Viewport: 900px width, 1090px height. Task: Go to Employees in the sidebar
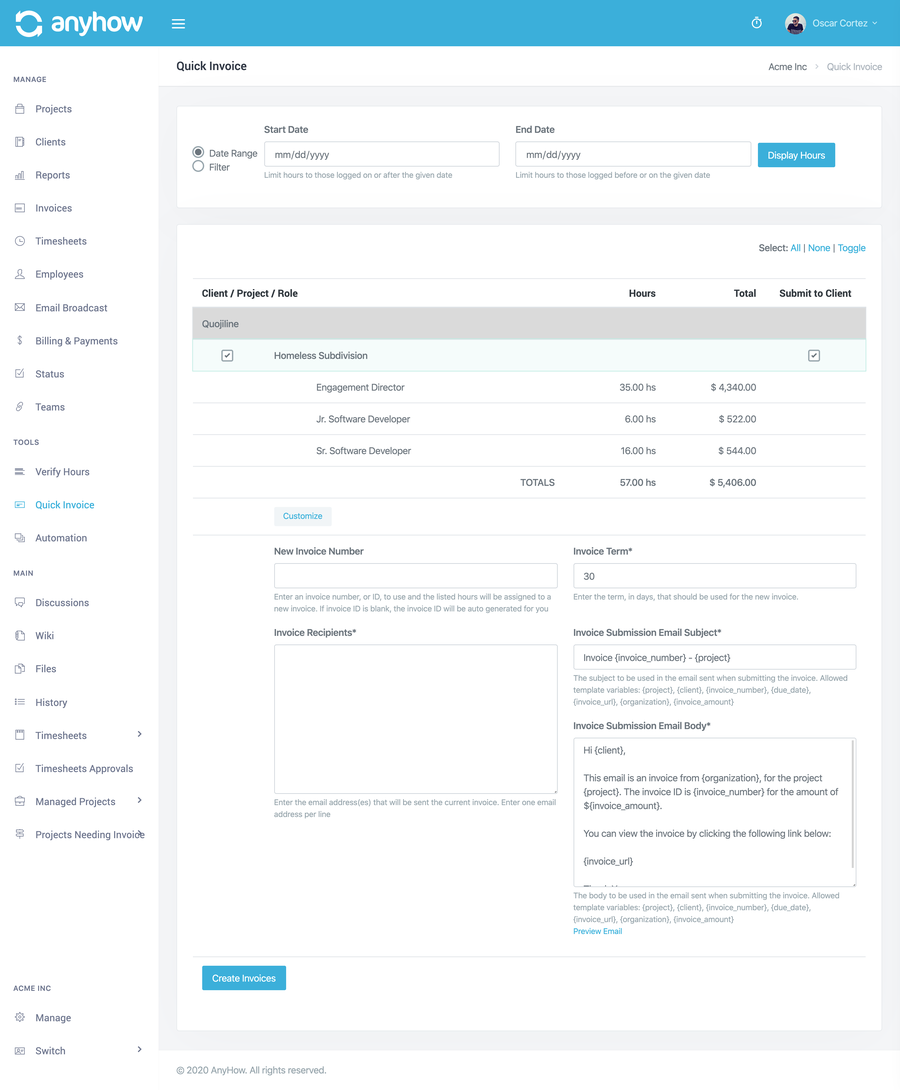59,274
